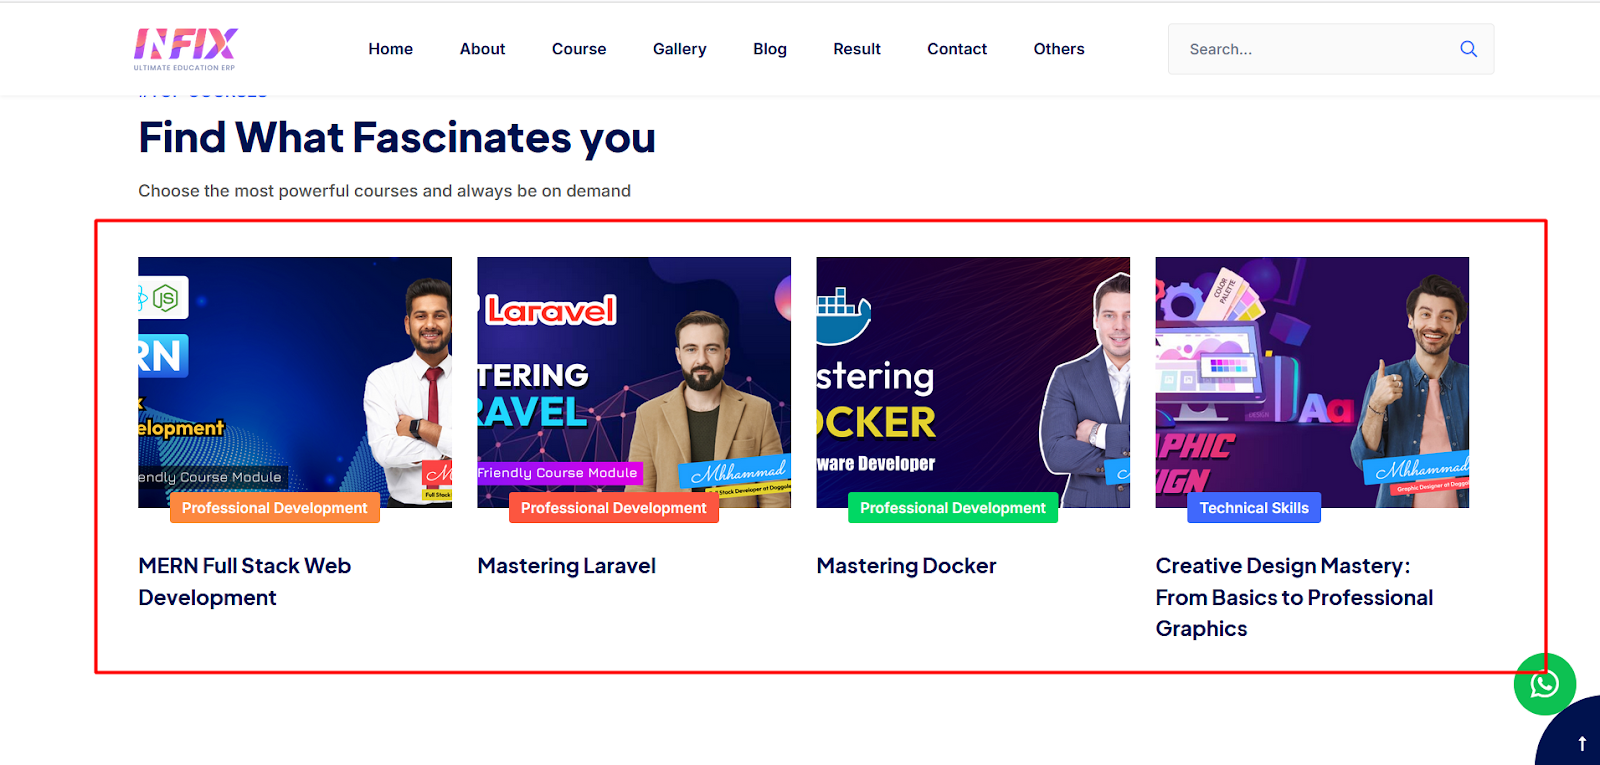Click the orange Professional Development tag

[x=275, y=508]
